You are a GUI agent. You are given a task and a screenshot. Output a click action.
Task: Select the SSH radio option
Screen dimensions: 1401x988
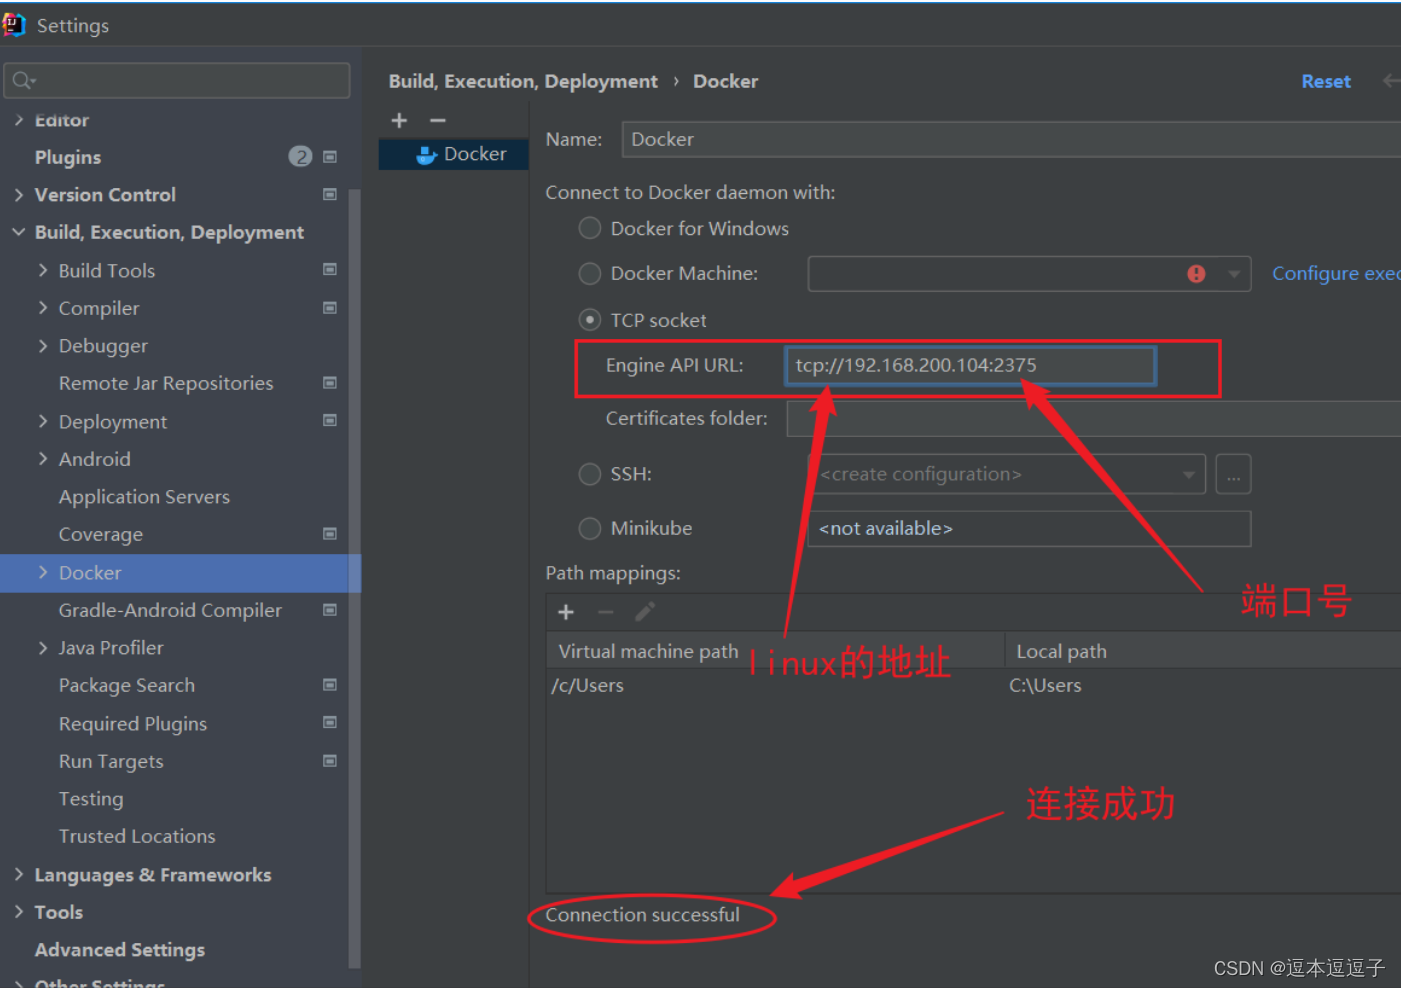point(590,474)
